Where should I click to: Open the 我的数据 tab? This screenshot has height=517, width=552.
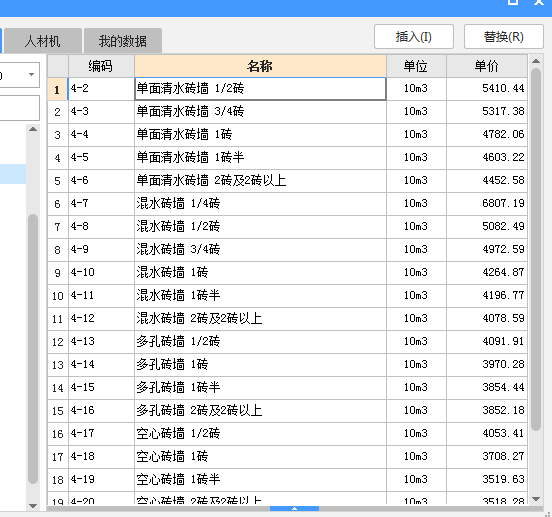click(x=123, y=41)
